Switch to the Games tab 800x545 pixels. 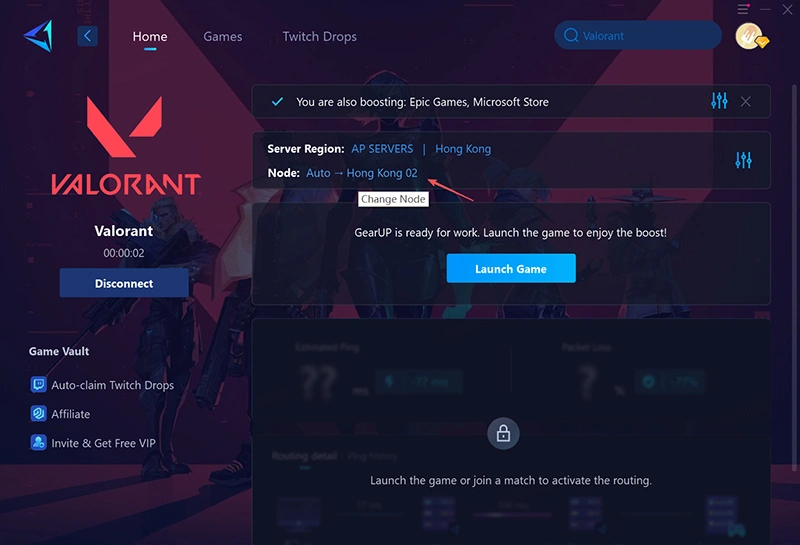(x=222, y=36)
